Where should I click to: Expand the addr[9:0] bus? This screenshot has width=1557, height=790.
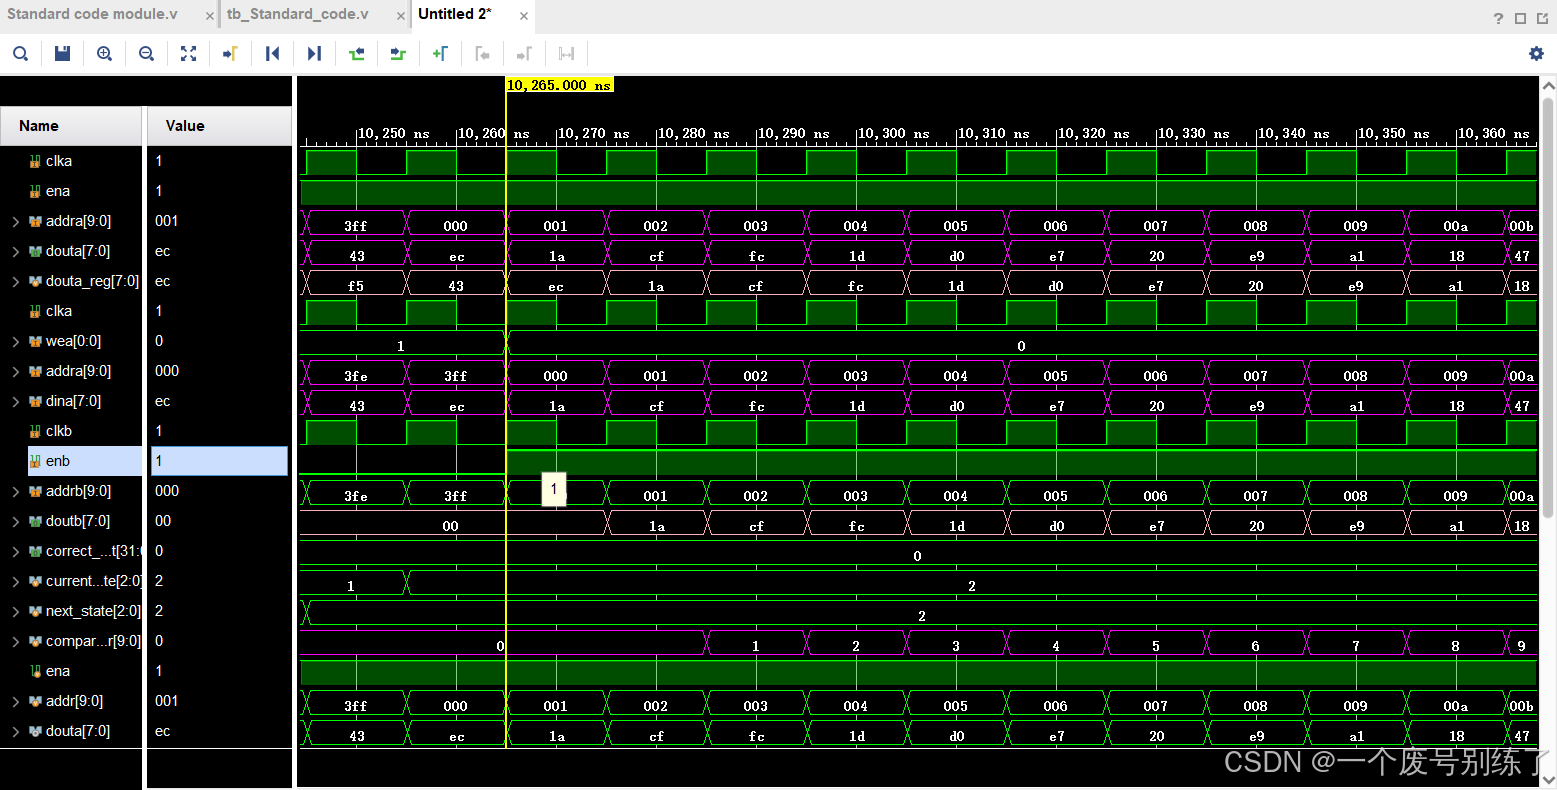15,701
